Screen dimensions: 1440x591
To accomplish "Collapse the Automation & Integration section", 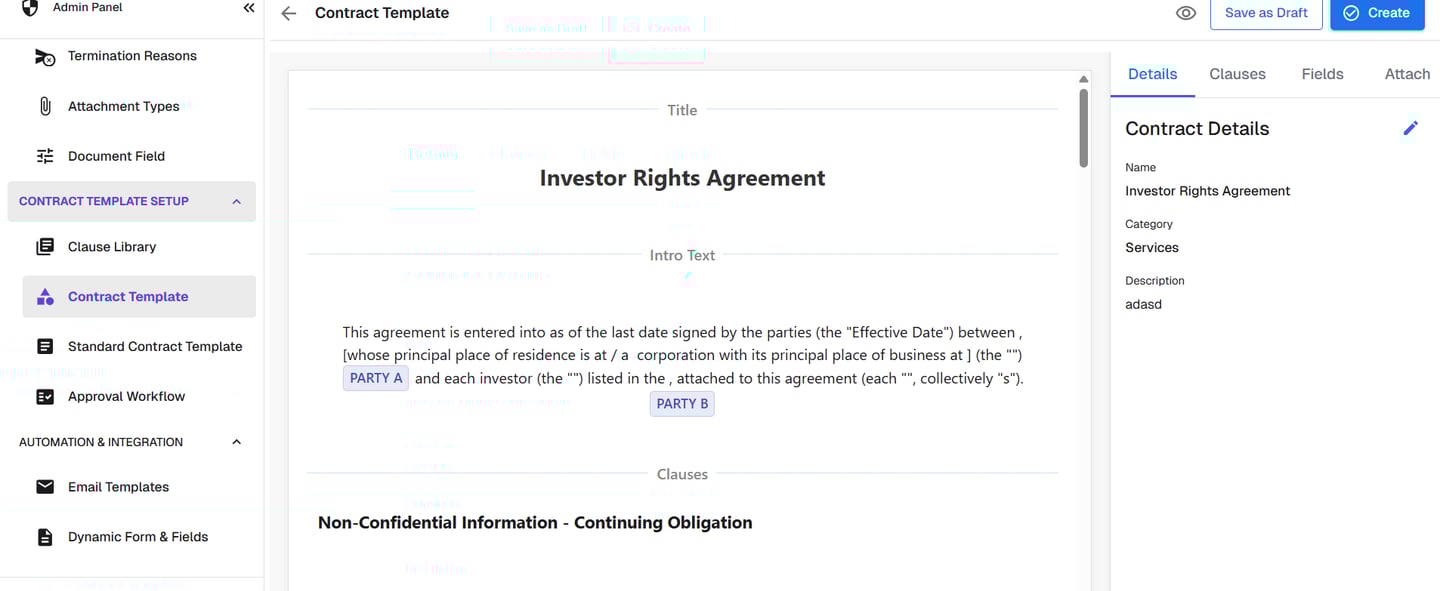I will pos(237,442).
